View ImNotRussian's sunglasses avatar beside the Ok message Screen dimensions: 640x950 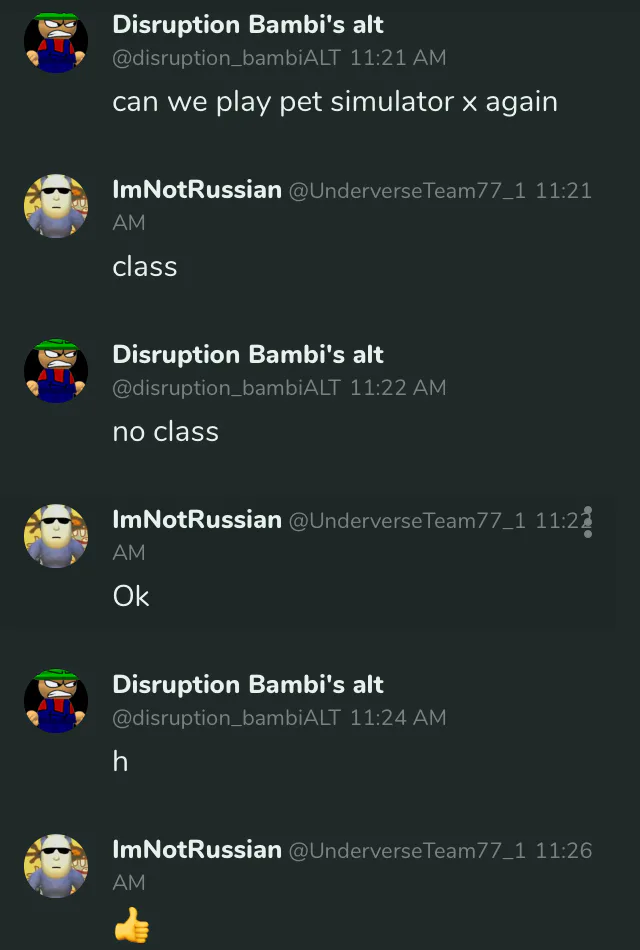pyautogui.click(x=56, y=536)
